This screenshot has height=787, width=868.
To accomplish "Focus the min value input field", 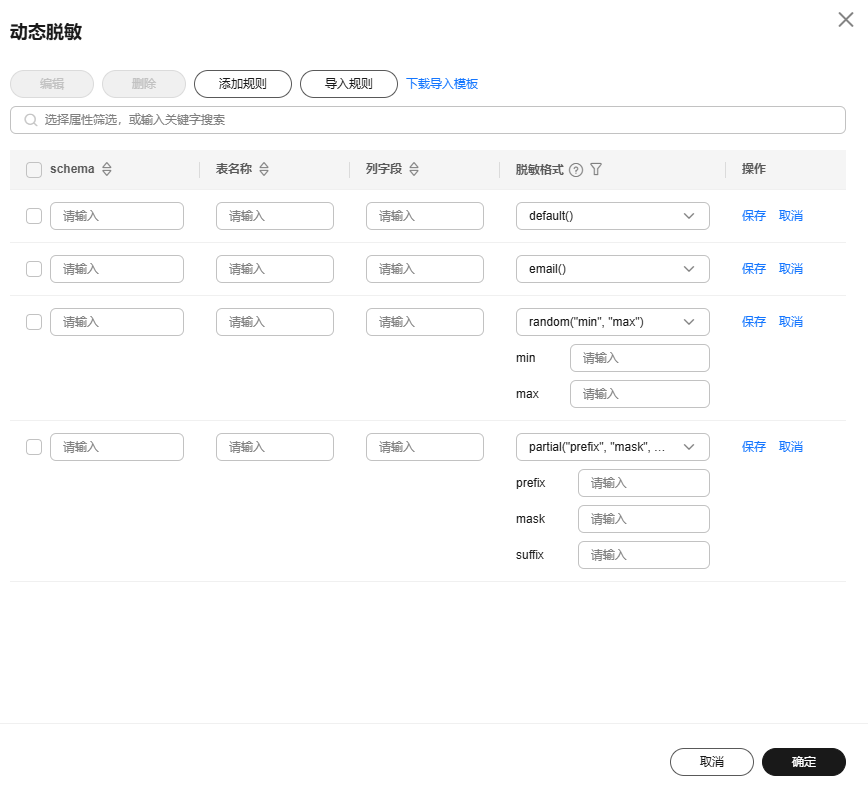I will pos(639,358).
